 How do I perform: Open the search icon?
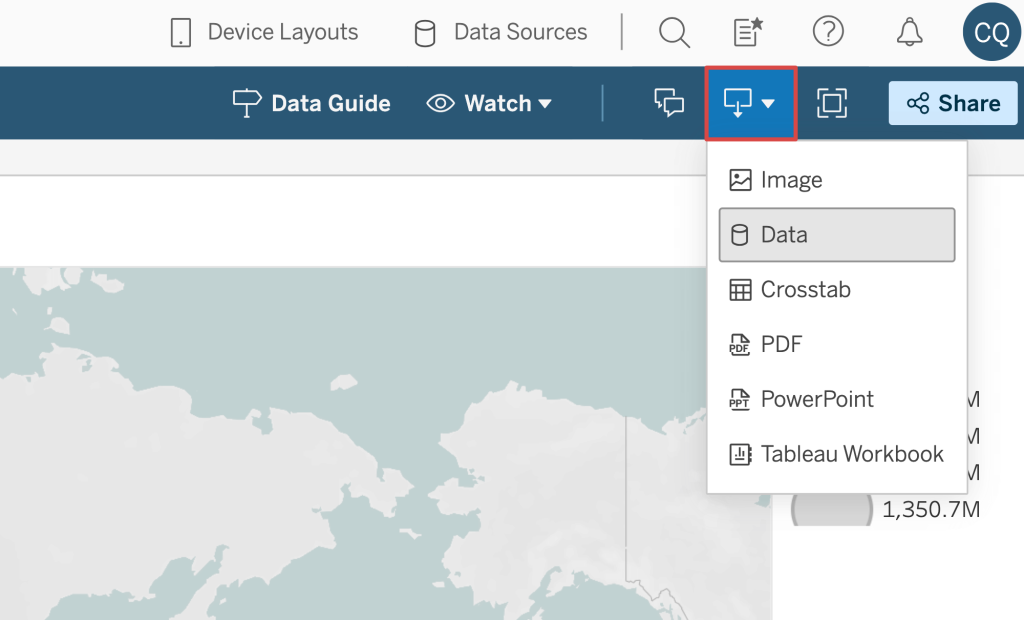(674, 32)
